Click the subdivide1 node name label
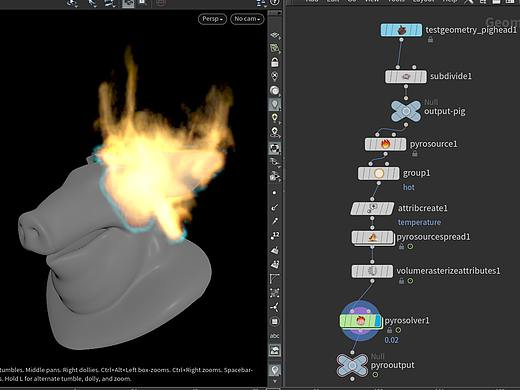The width and height of the screenshot is (520, 390). [451, 76]
